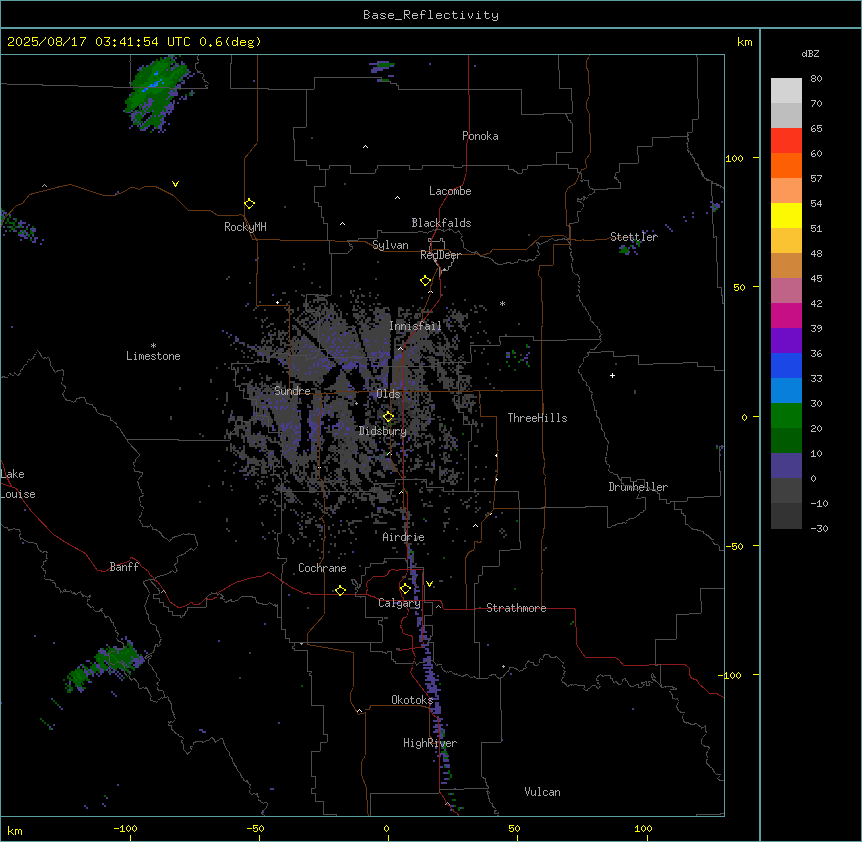Click the Sylvan map label
The width and height of the screenshot is (862, 842).
coord(390,245)
